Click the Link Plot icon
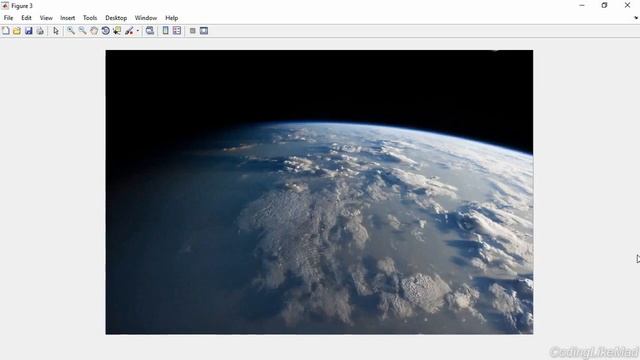Screen dimensions: 640x360 [x=150, y=31]
